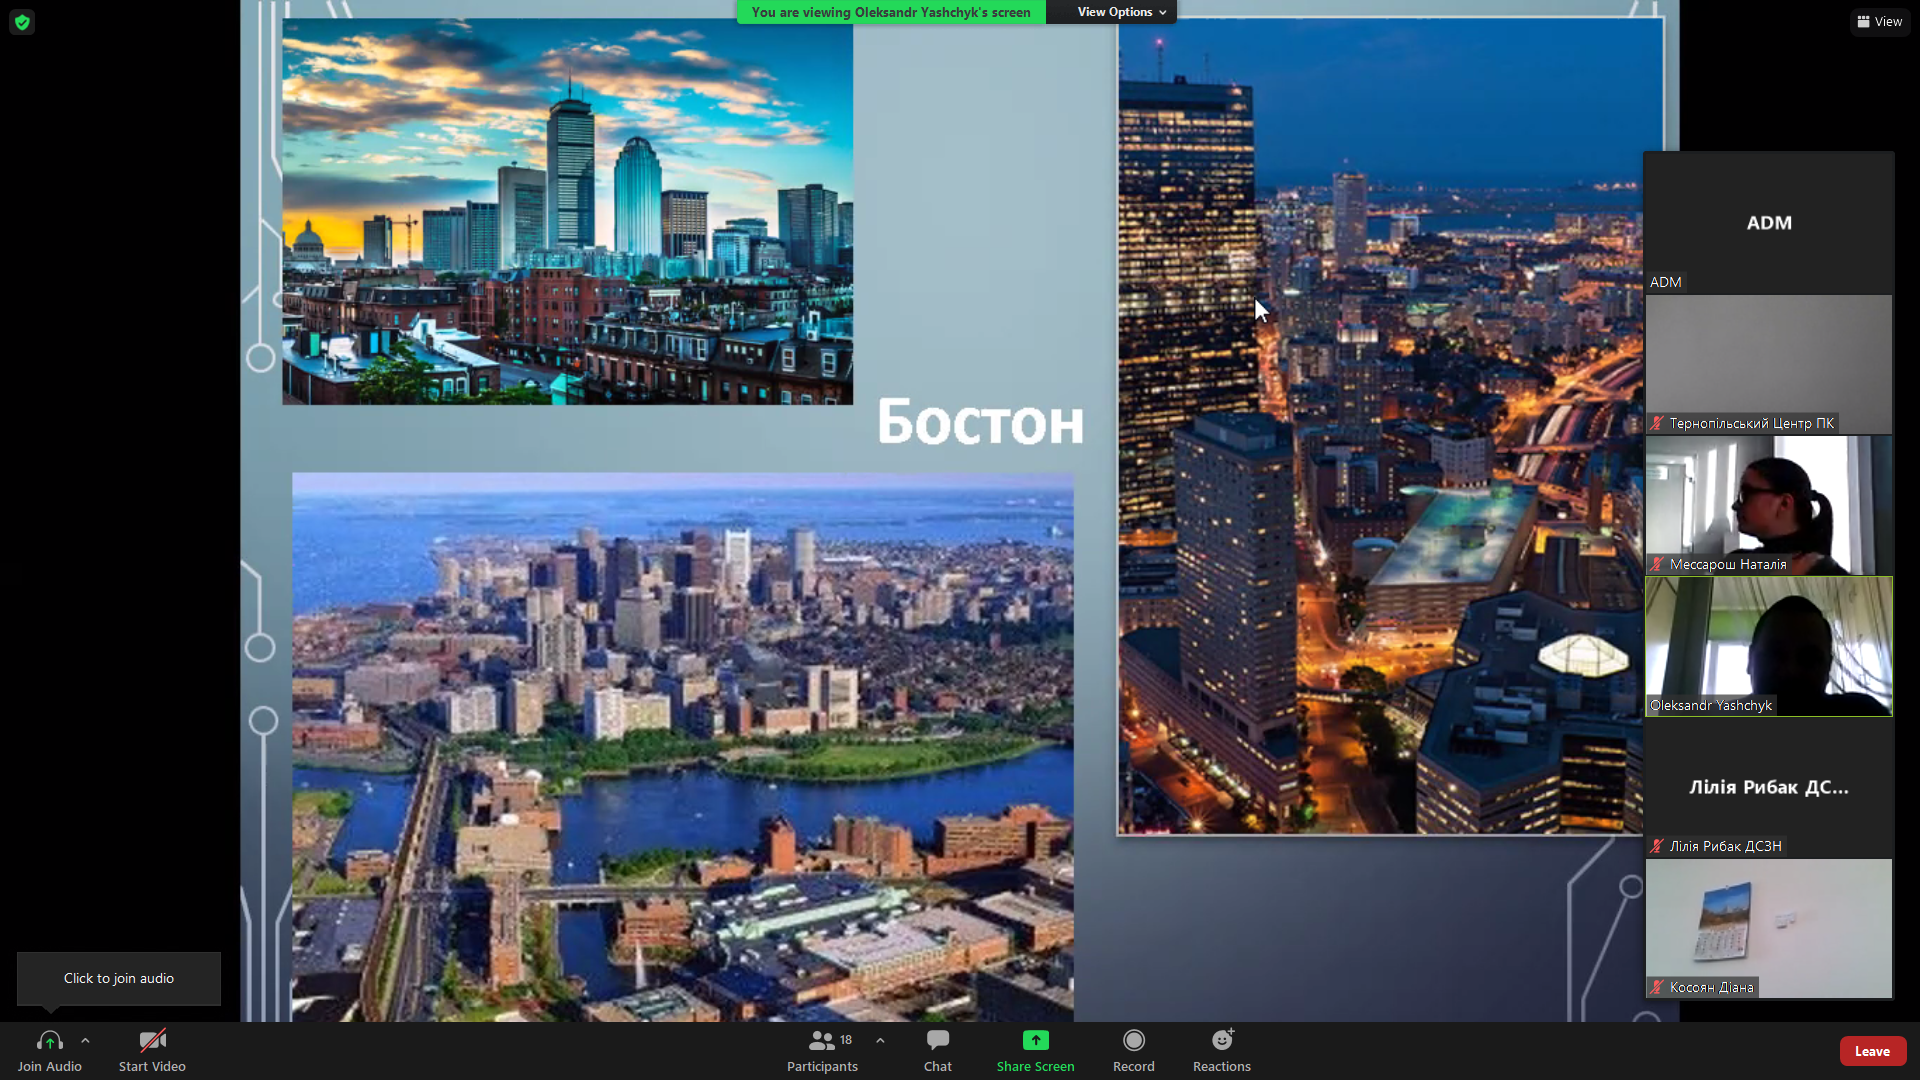Select Мессарош Наталія video tile
Screen dimensions: 1920x1080
click(x=1769, y=505)
